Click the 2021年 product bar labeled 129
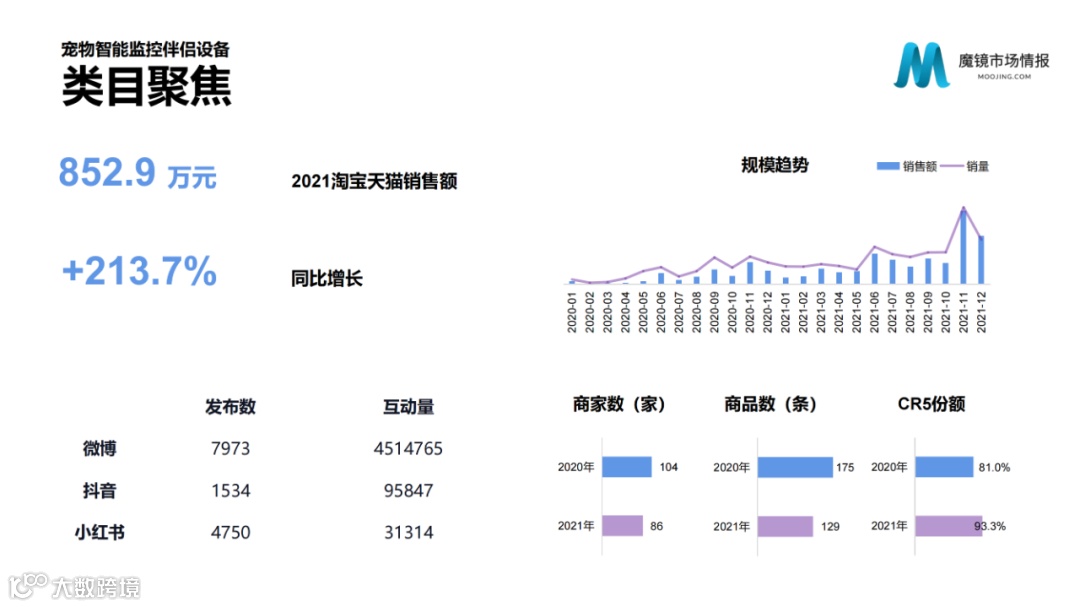The width and height of the screenshot is (1080, 607). pyautogui.click(x=785, y=526)
